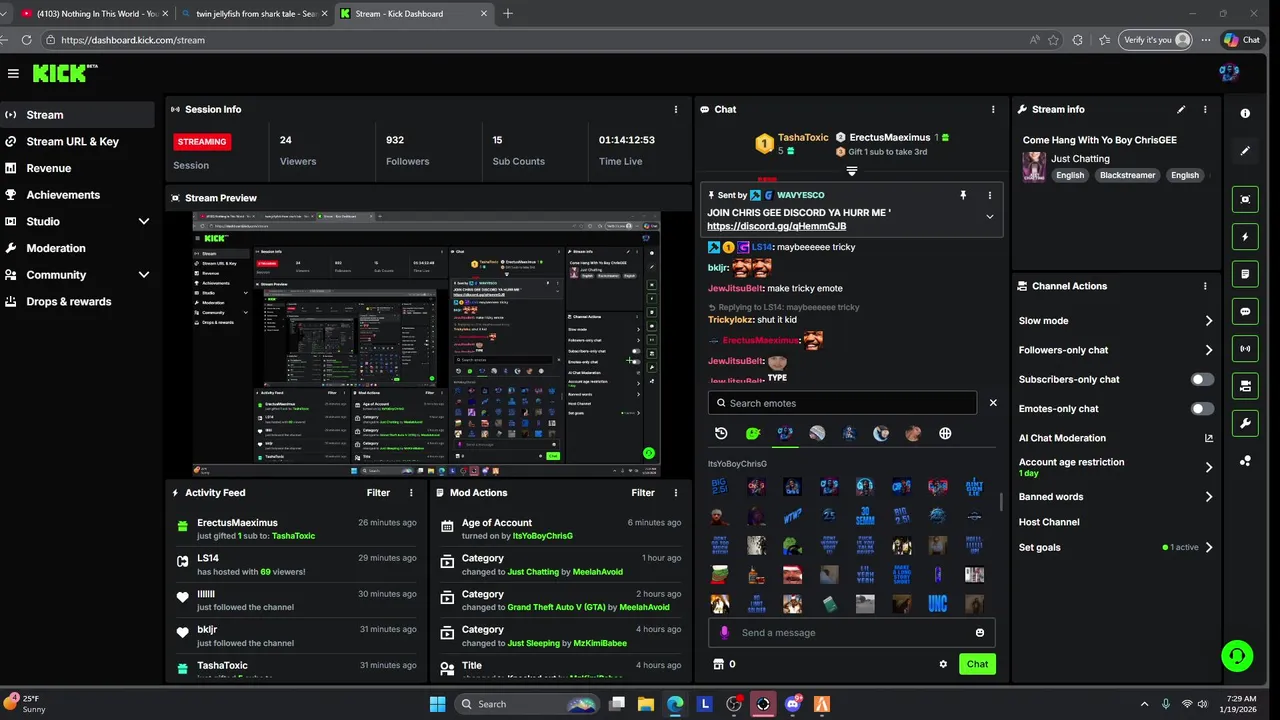Toggle Session Info broadcast widget in sidebar
This screenshot has height=720, width=1280.
1245,349
